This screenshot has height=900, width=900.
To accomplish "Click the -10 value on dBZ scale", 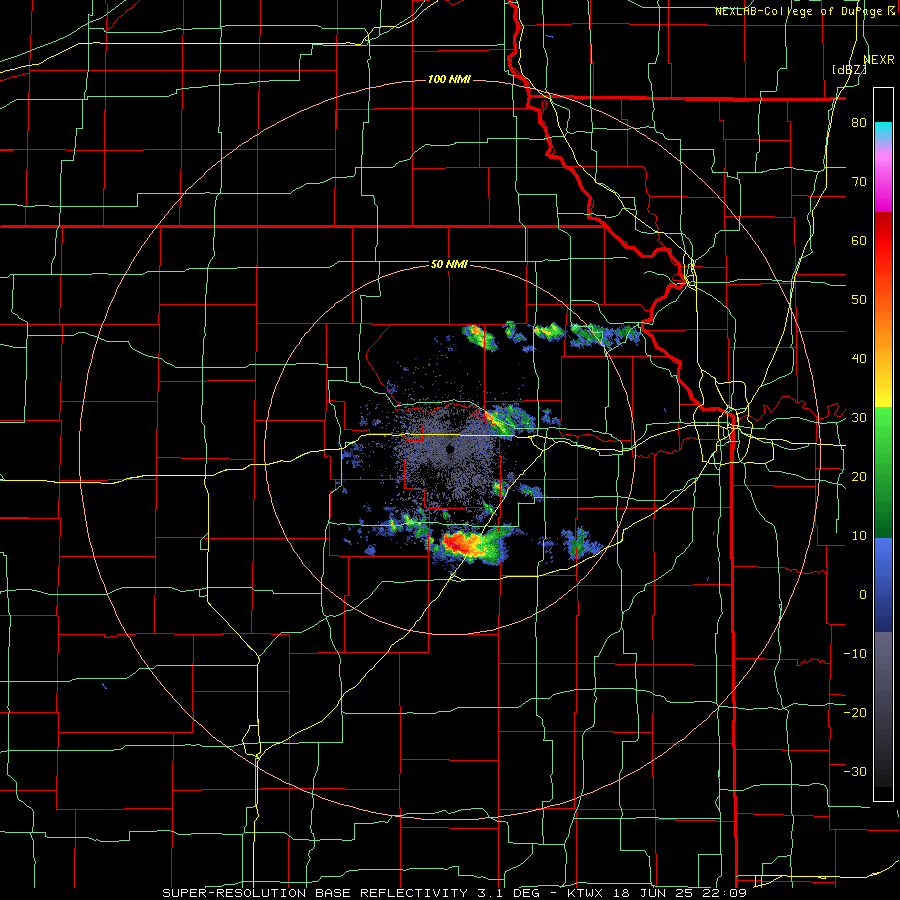I will pos(855,654).
